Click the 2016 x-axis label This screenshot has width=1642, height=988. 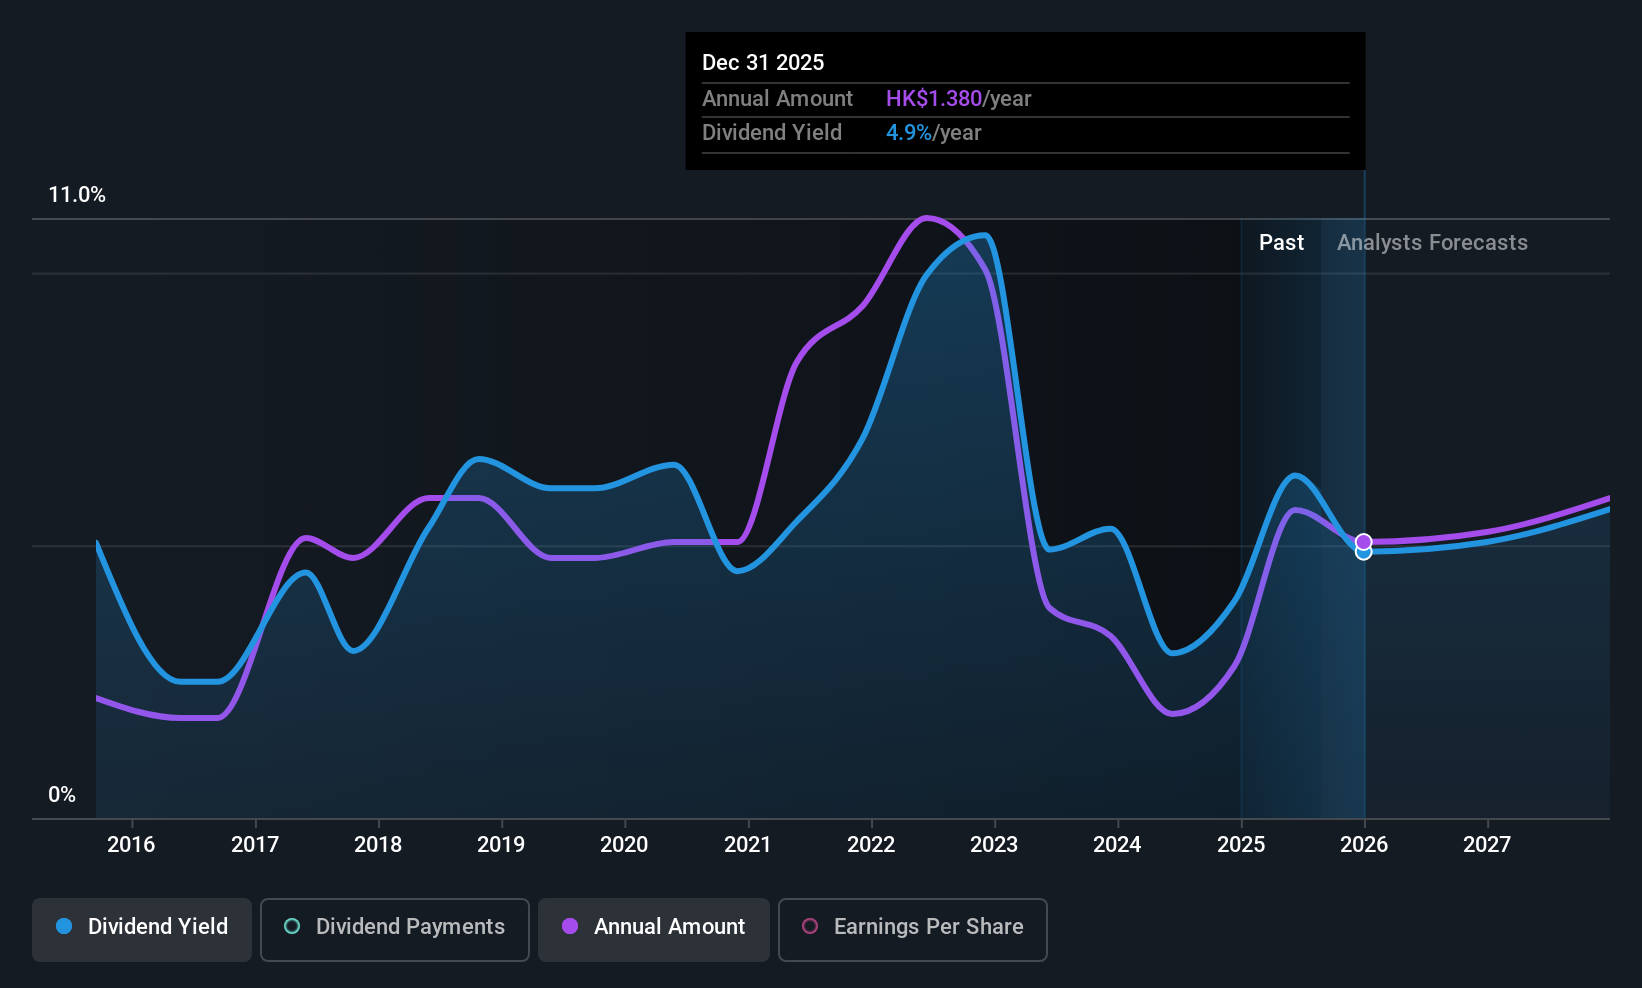click(x=131, y=845)
